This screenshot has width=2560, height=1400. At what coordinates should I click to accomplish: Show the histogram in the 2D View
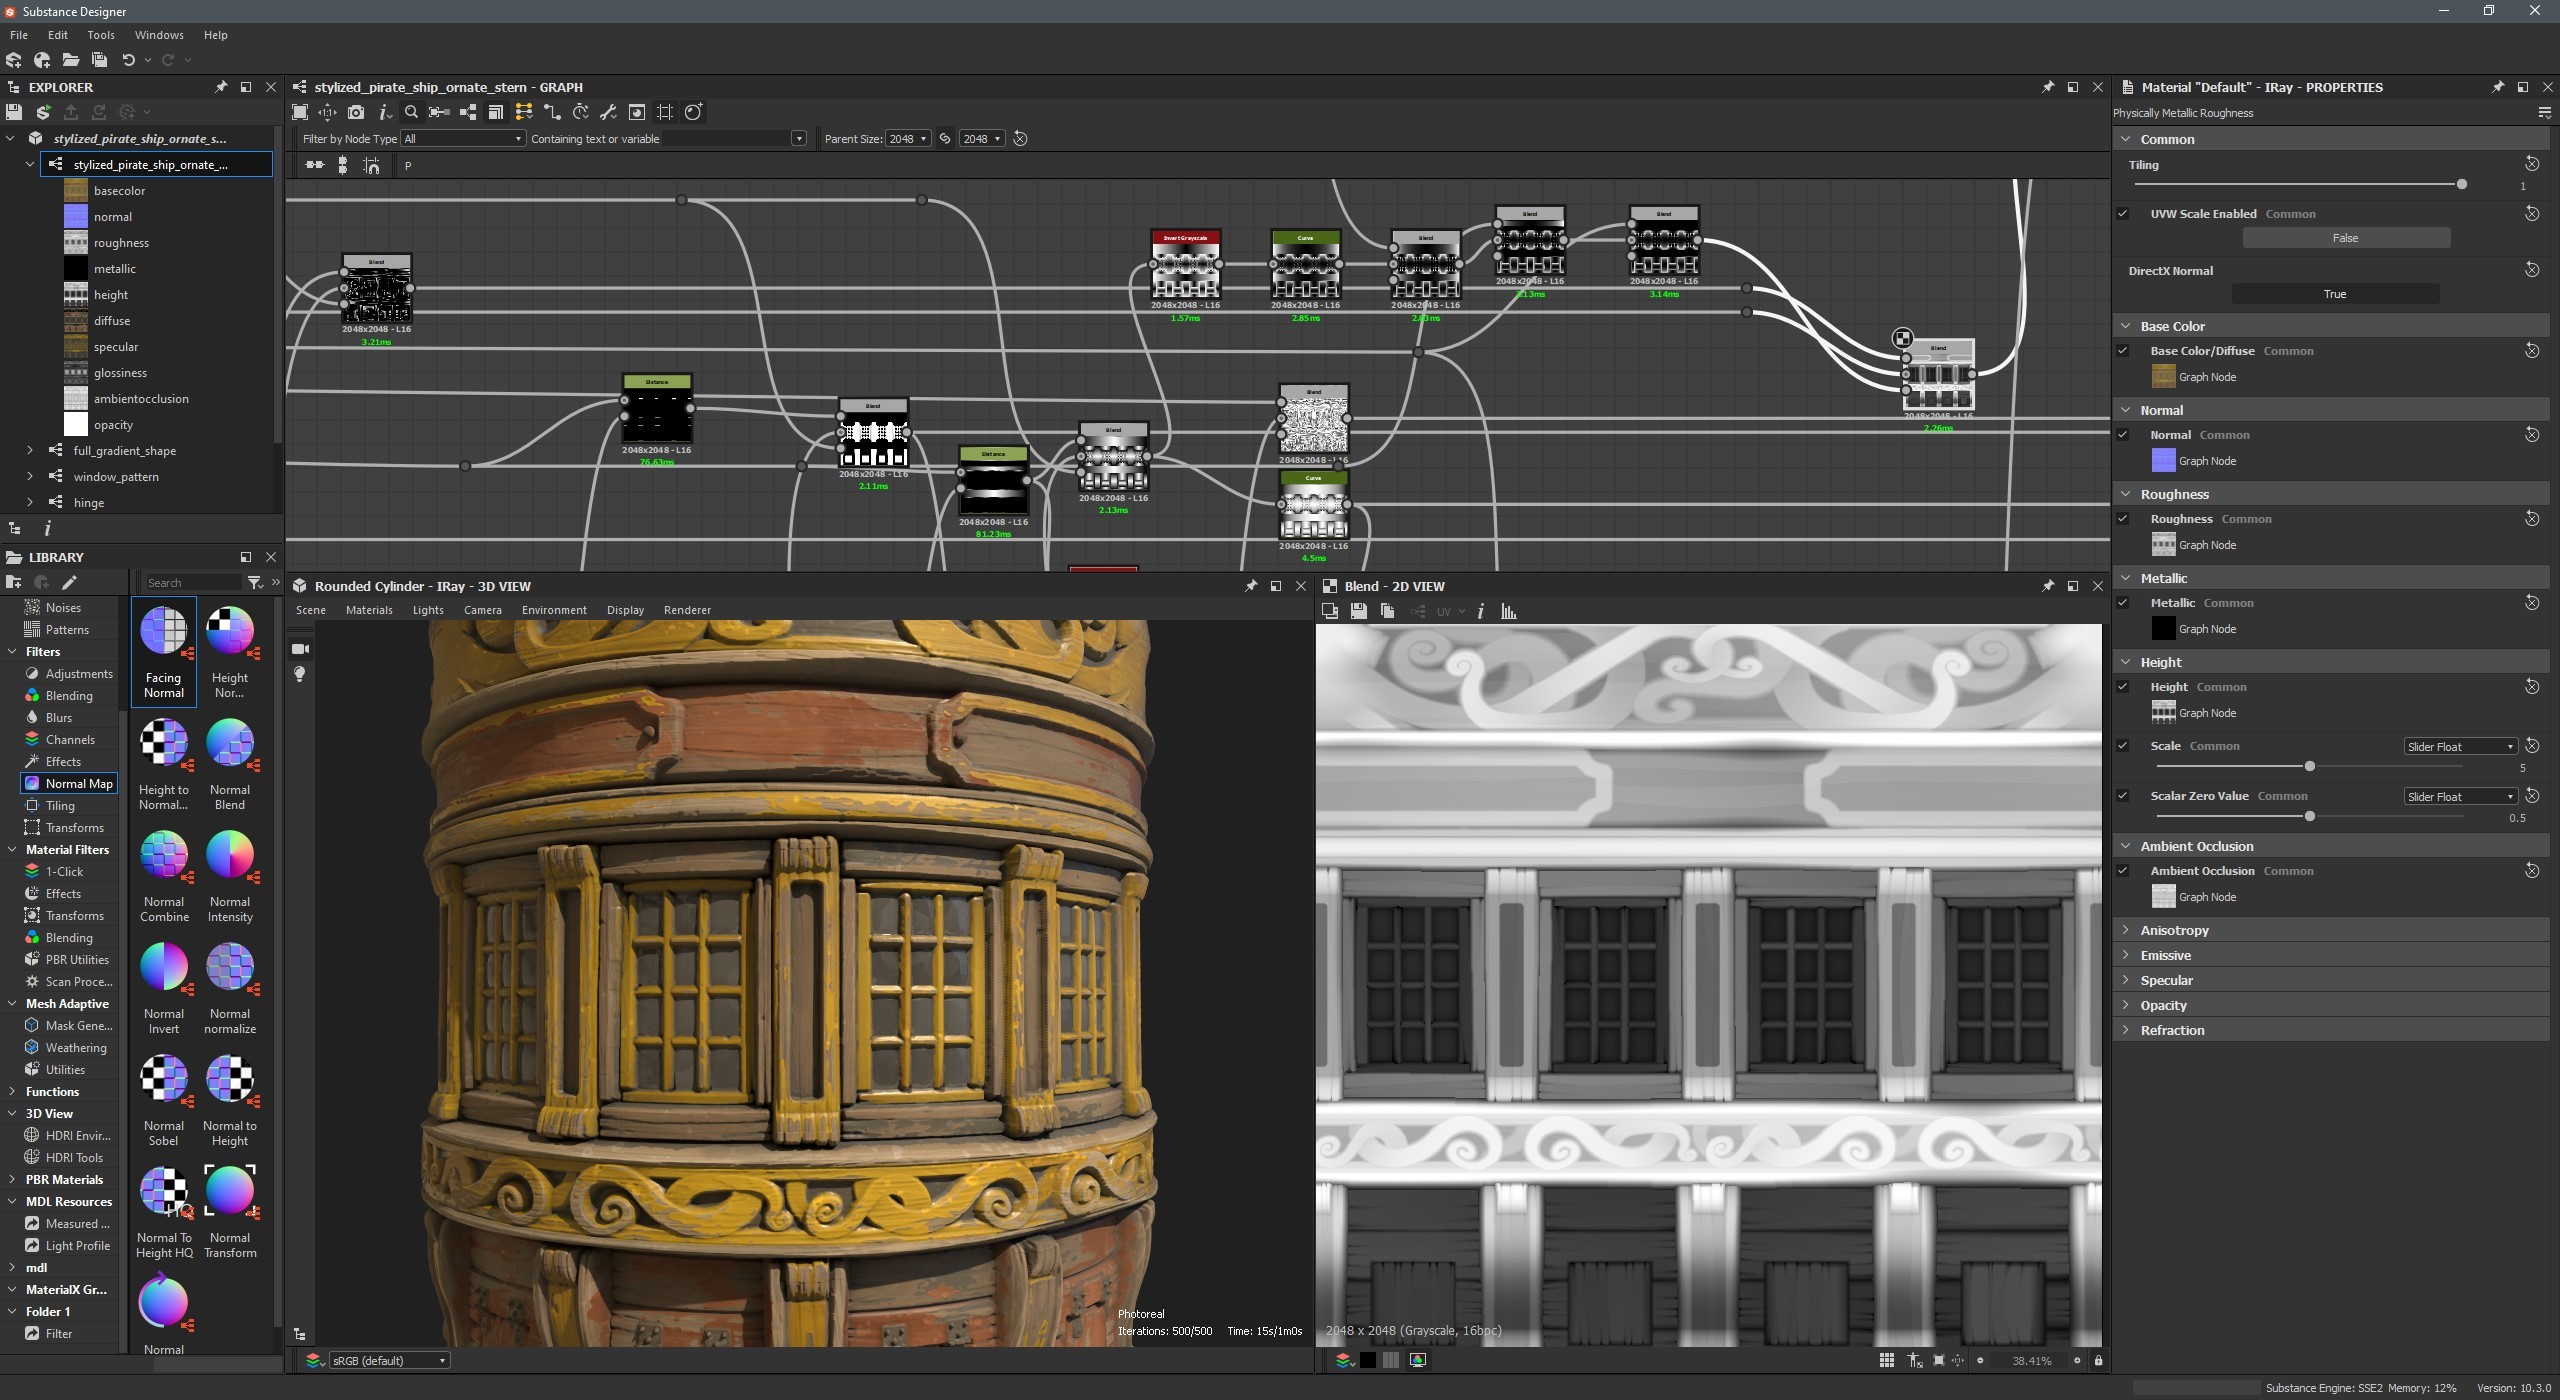(x=1510, y=611)
